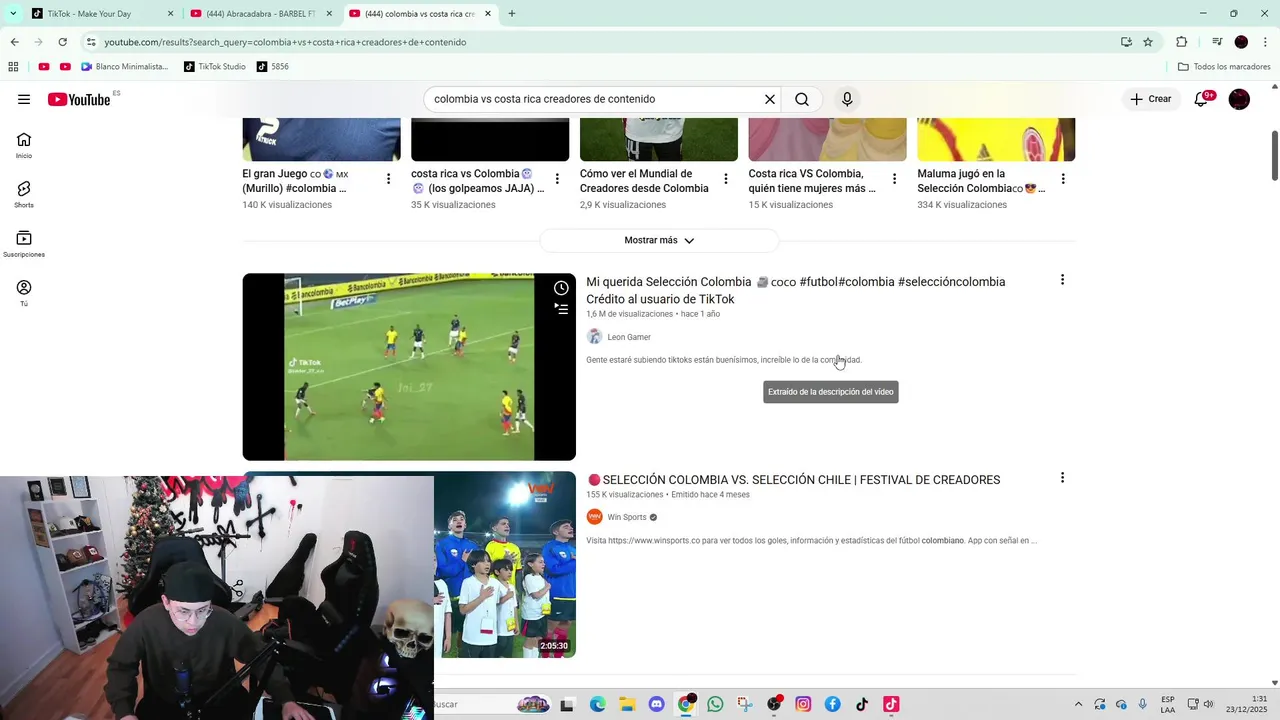
Task: Open options for Selección Colombia vs Chile video
Action: [1062, 478]
